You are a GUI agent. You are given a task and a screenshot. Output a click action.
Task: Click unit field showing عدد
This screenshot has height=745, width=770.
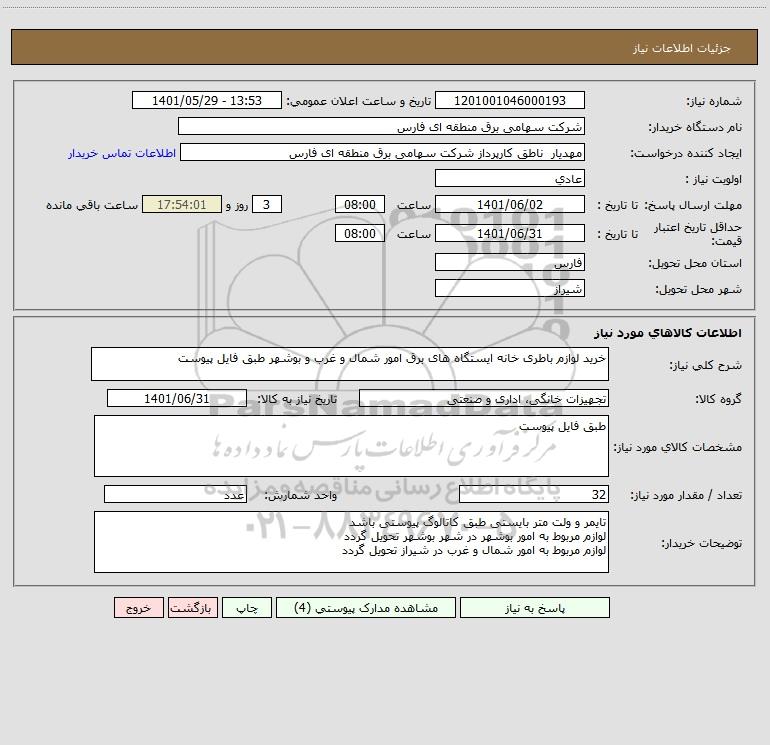(x=175, y=494)
